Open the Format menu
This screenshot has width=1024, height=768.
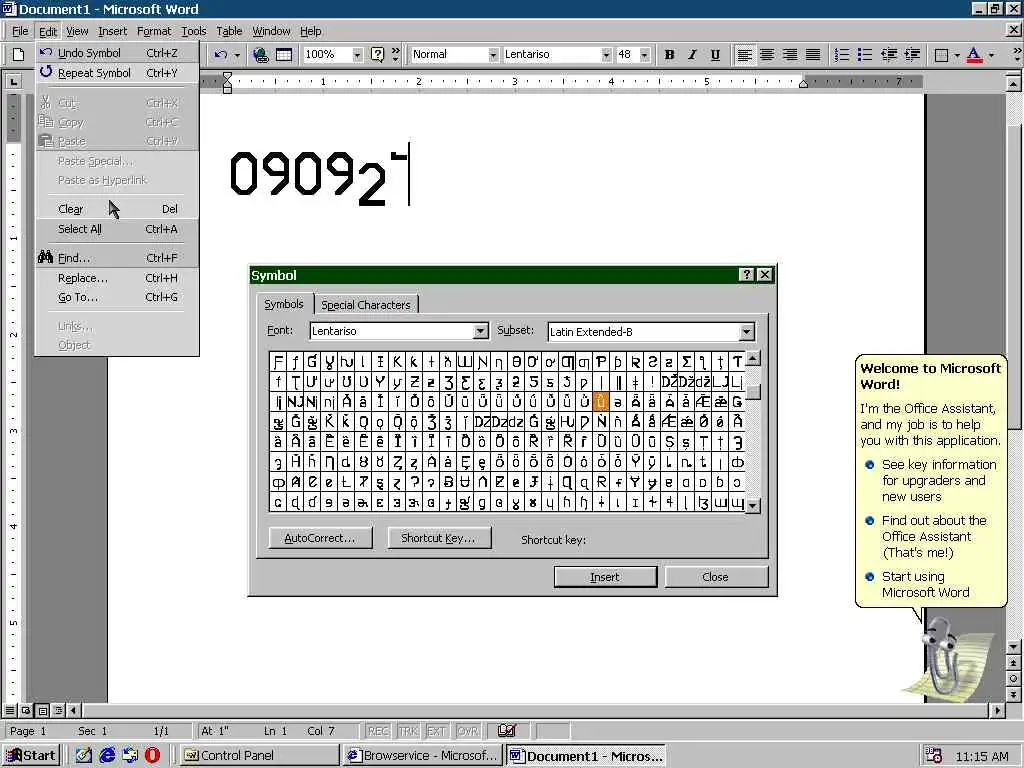[x=153, y=31]
